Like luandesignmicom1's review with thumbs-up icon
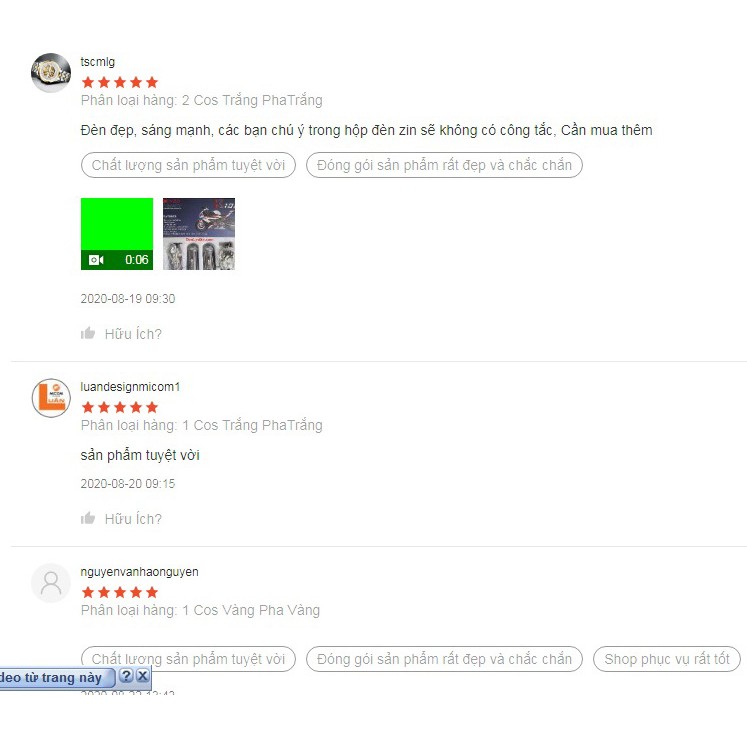 pos(88,518)
